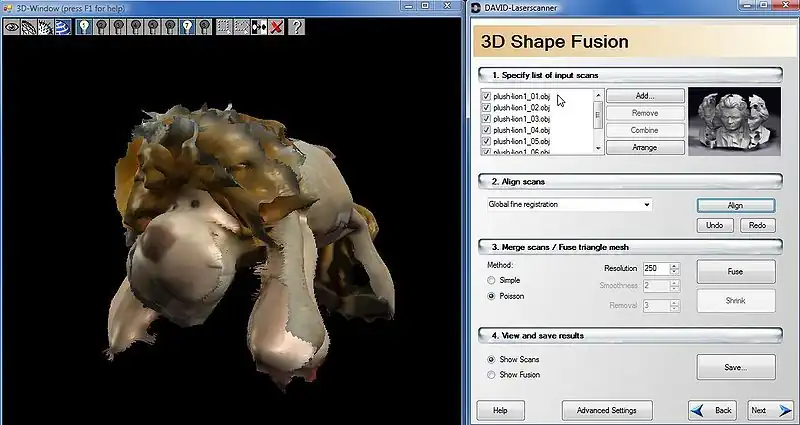Click the Resolution input field
The image size is (800, 425).
coord(654,269)
